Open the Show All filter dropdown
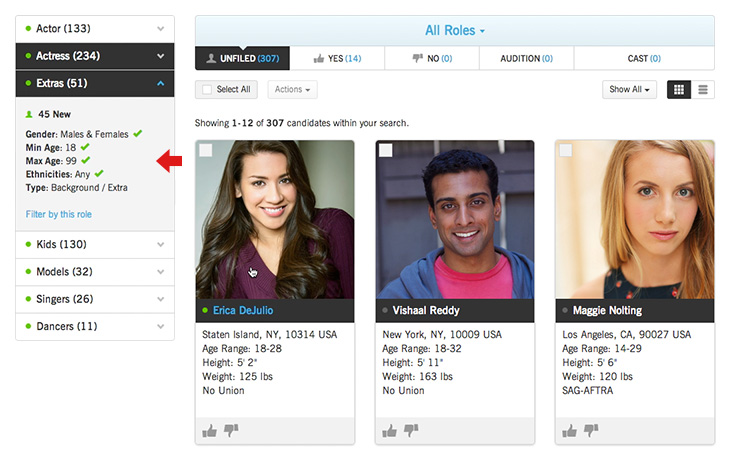The height and width of the screenshot is (463, 730). (x=630, y=90)
